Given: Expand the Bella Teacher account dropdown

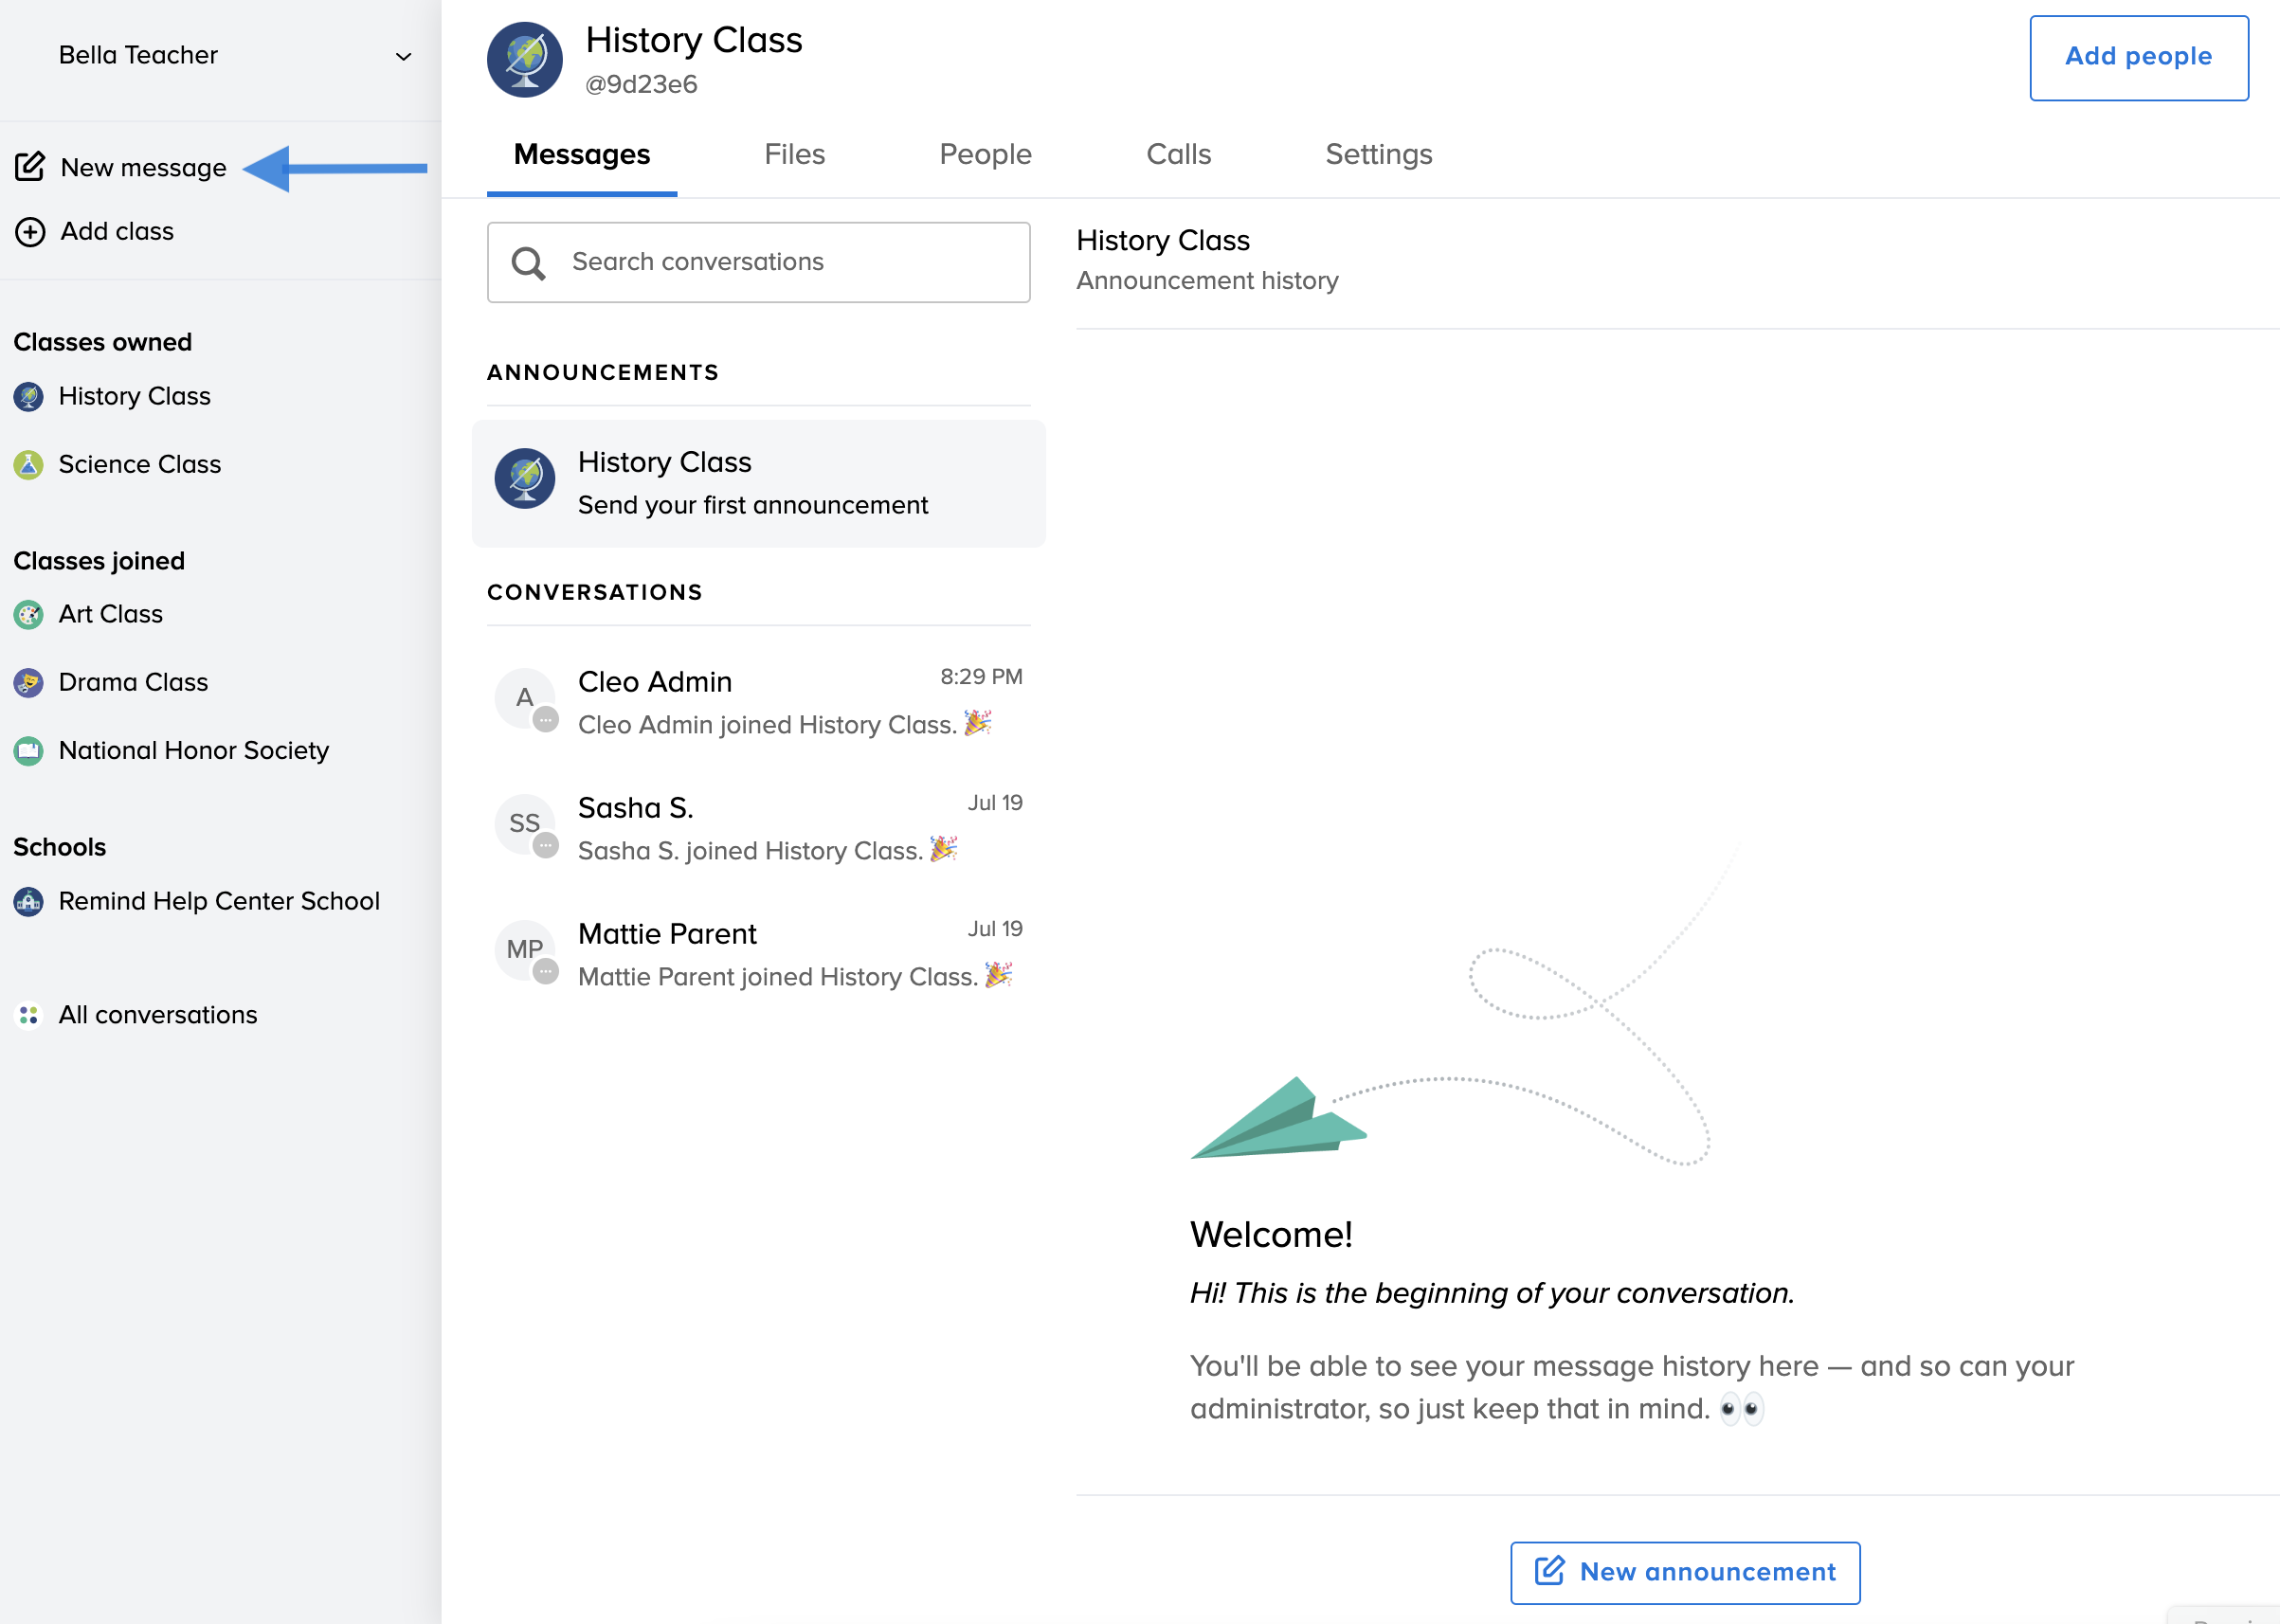Looking at the screenshot, I should click(x=403, y=57).
